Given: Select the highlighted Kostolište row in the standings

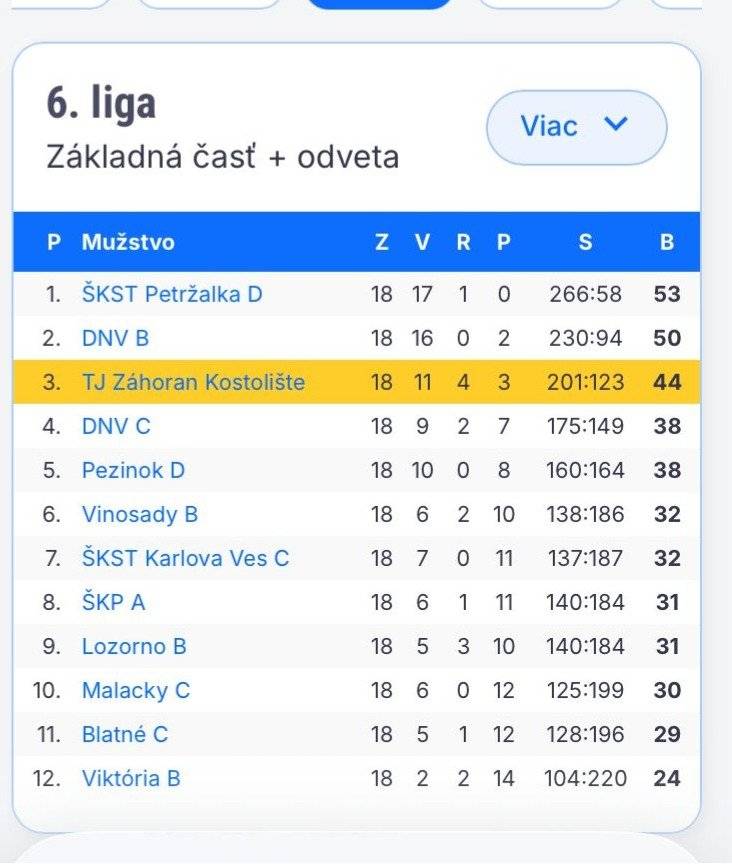Looking at the screenshot, I should 366,382.
